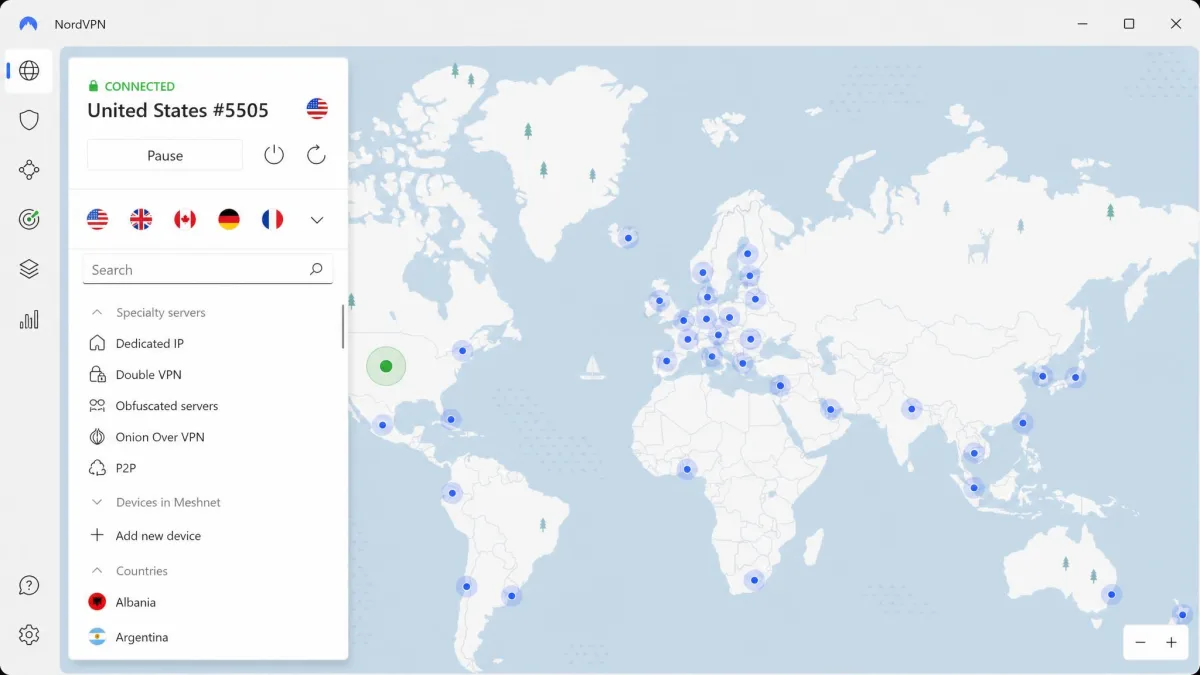
Task: Expand the recent countries chevron dropdown
Action: 317,220
